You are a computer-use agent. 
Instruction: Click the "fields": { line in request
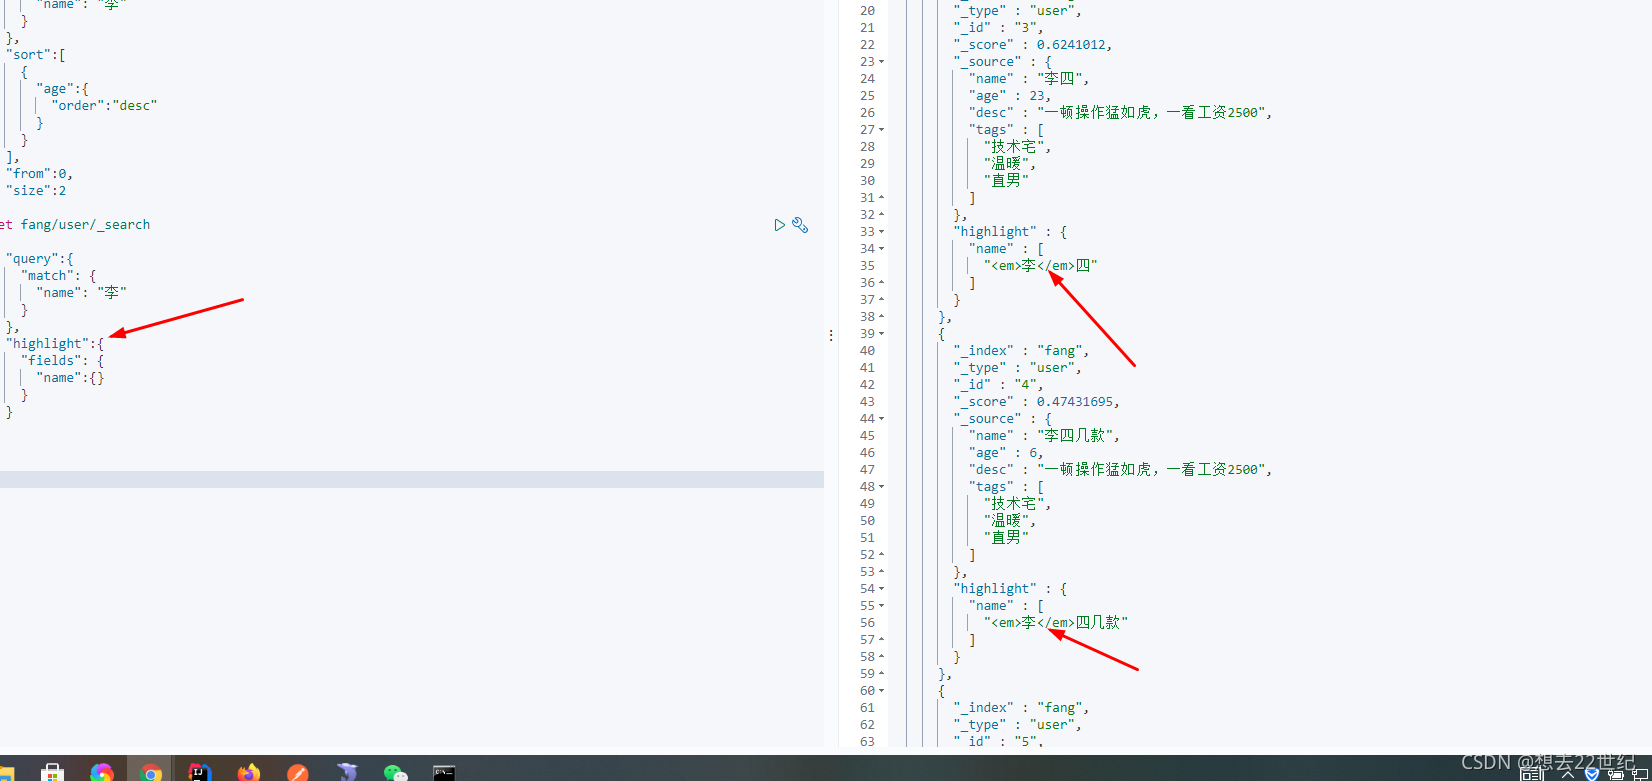click(63, 361)
